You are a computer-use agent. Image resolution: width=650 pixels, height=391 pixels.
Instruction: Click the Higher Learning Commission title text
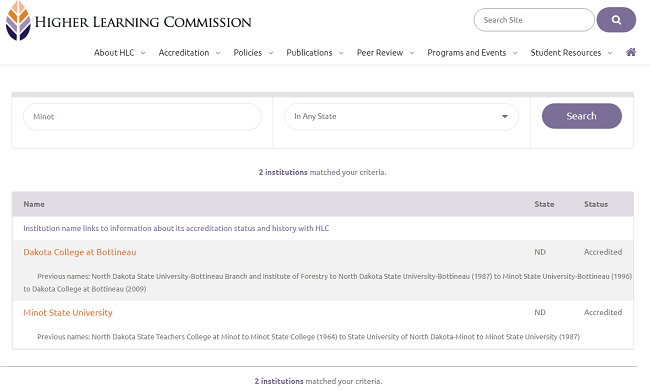(143, 22)
